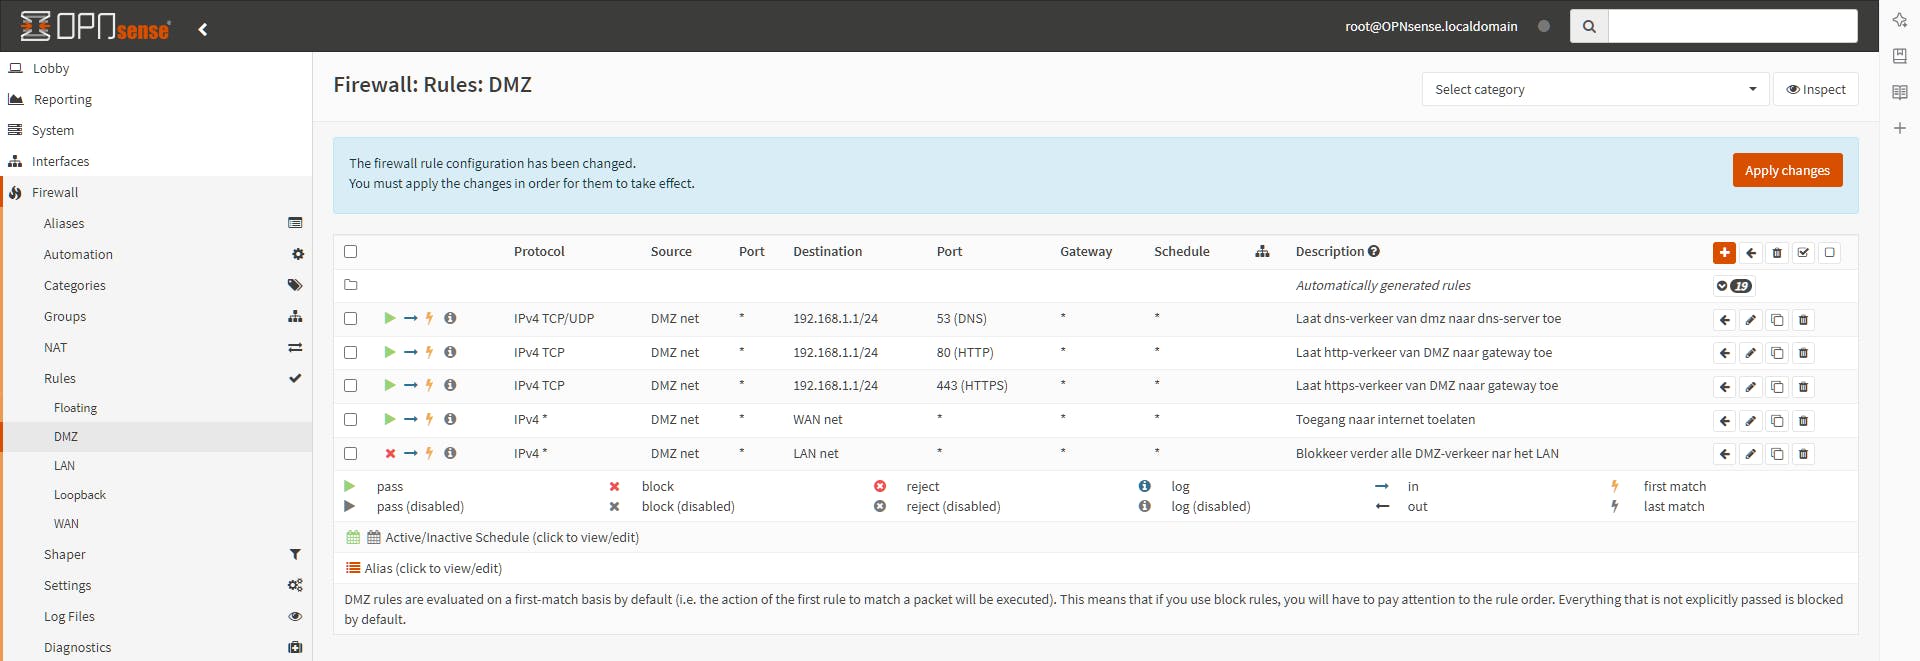Click the browser sidebar plus icon

(x=1900, y=128)
